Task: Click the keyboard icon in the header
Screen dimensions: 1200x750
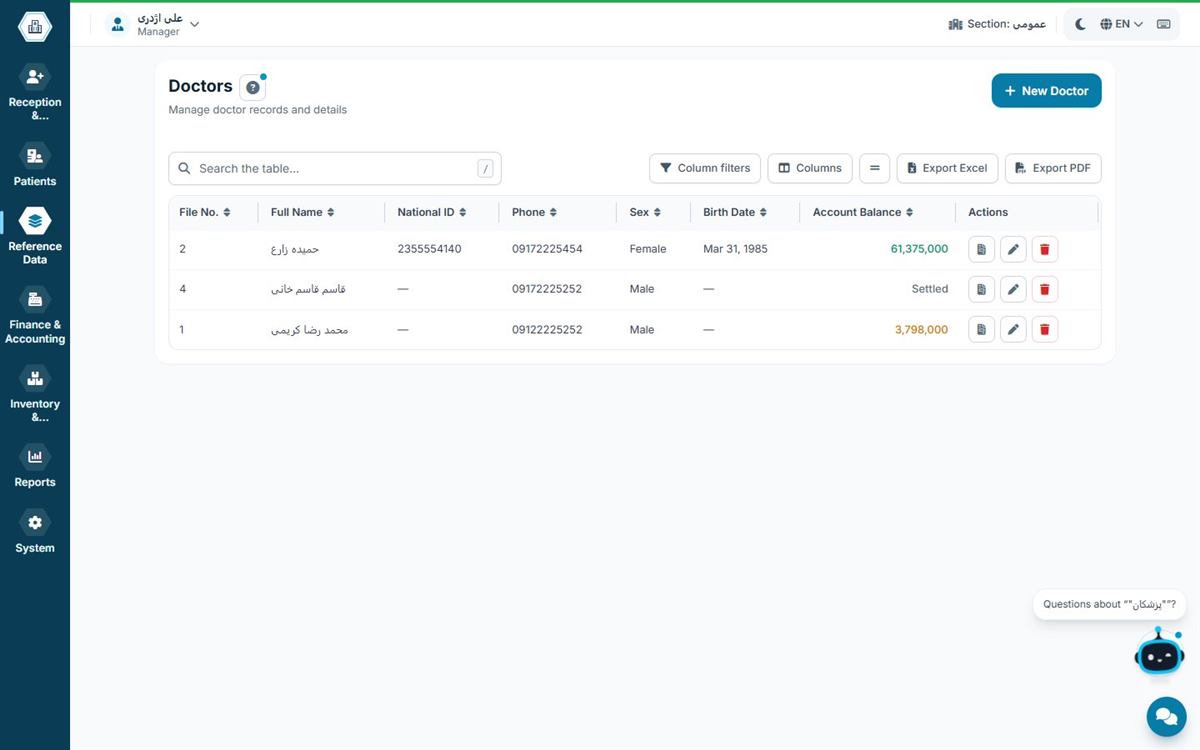Action: click(1164, 24)
